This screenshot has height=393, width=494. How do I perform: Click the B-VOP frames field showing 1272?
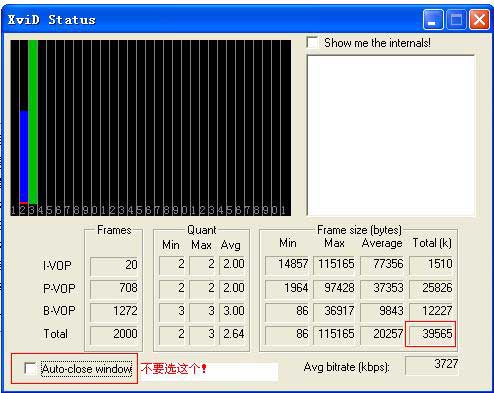click(x=114, y=311)
